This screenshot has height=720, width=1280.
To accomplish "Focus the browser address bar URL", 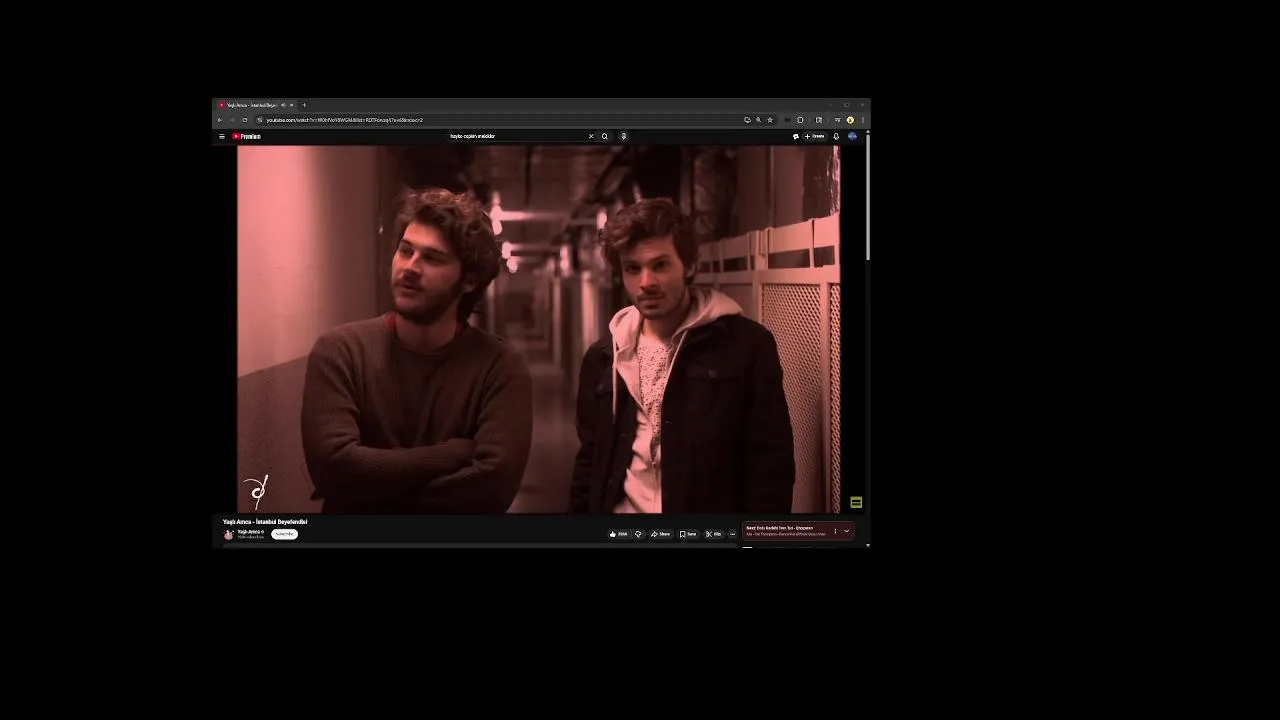I will (x=344, y=120).
